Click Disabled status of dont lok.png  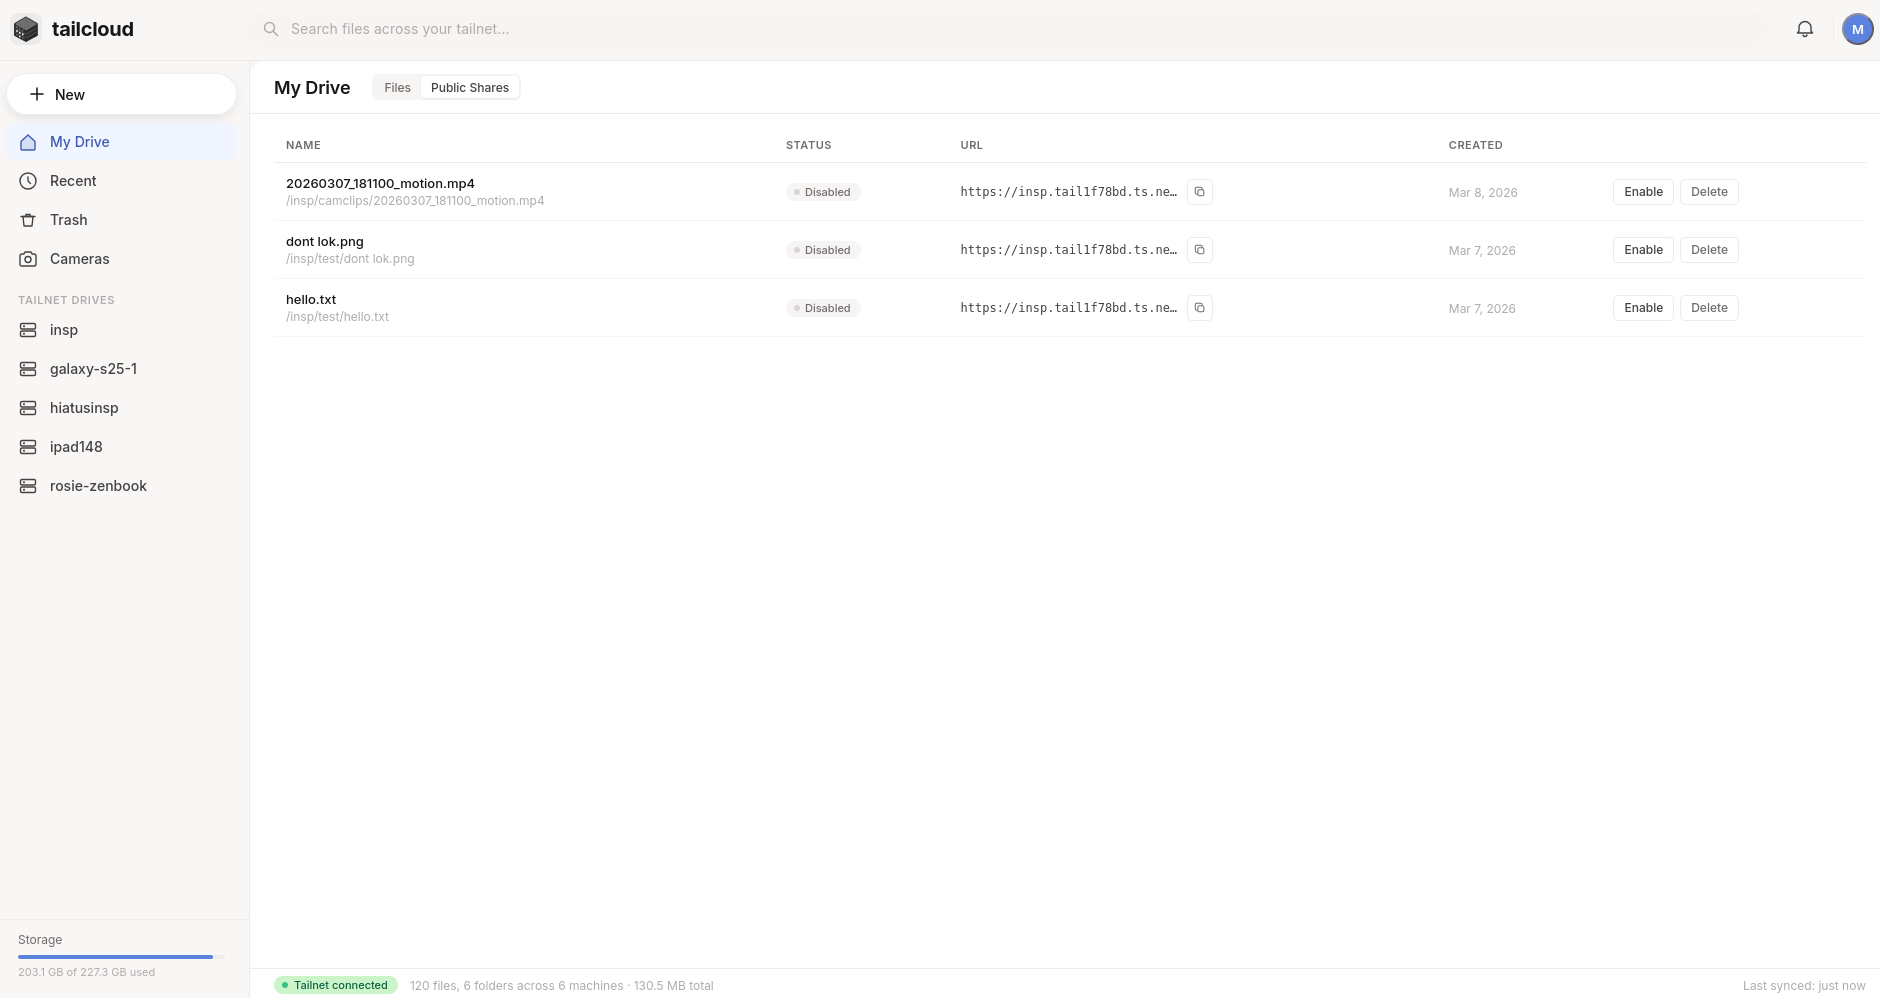(x=823, y=250)
